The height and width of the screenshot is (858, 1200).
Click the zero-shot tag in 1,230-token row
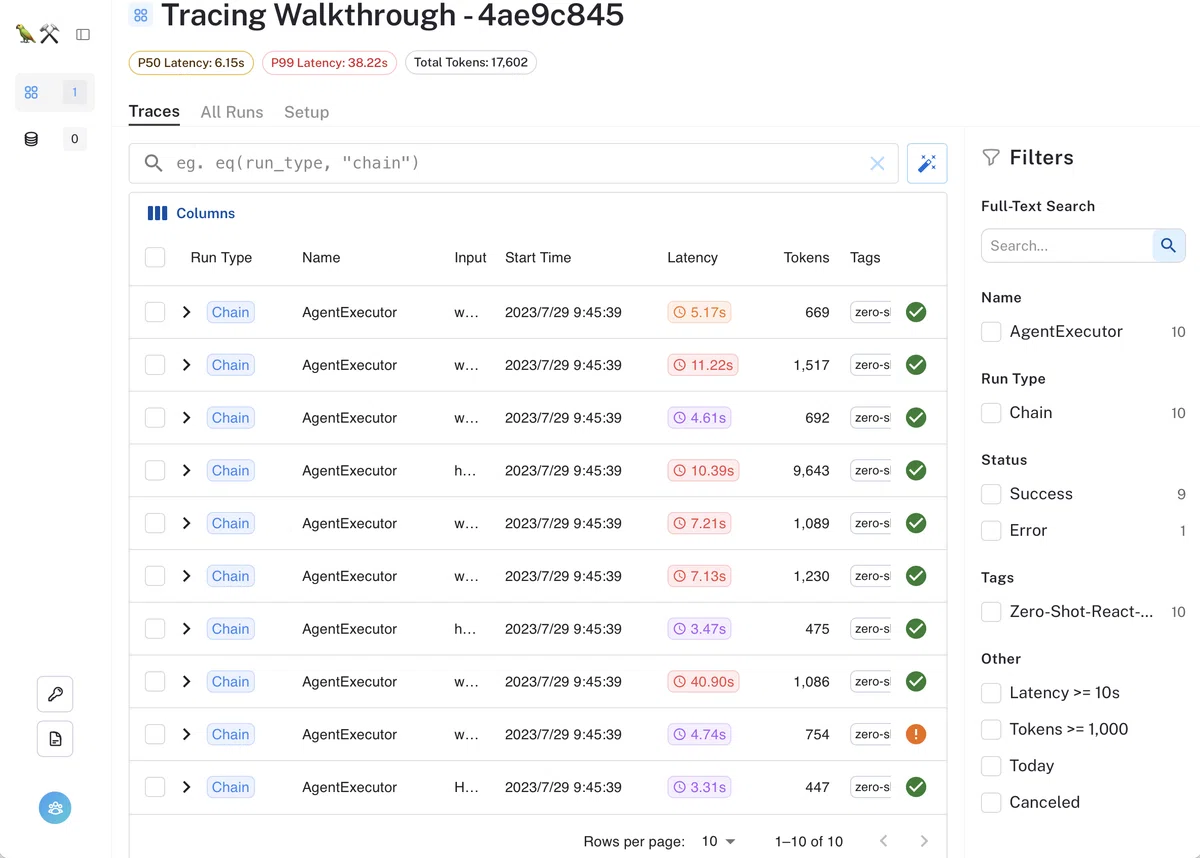870,576
